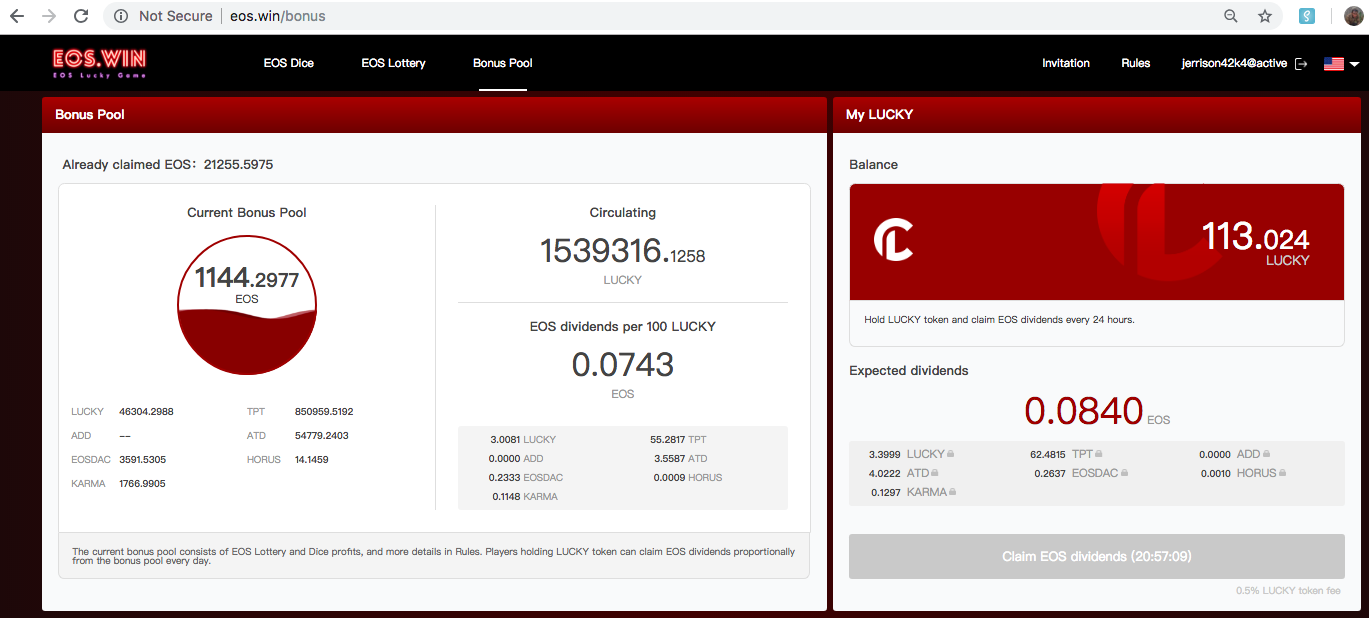Click the 'EOS dividends per 100 LUCKY' heading
This screenshot has width=1369, height=618.
622,326
